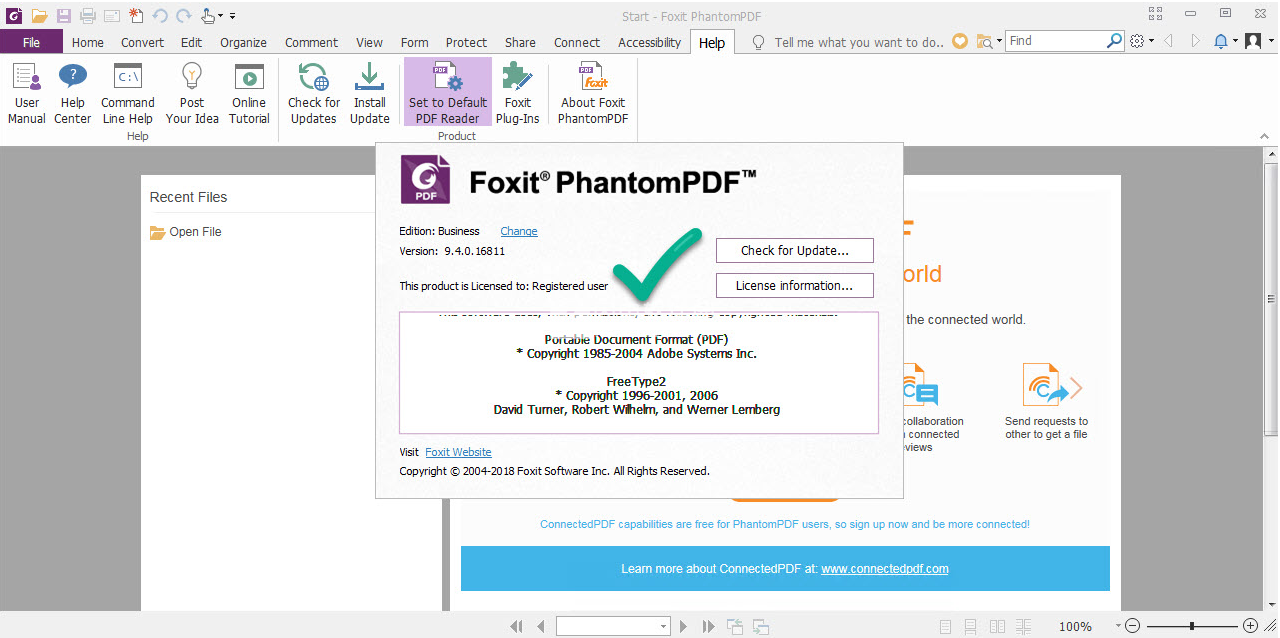Go to the first page
This screenshot has height=638, width=1280.
pyautogui.click(x=517, y=627)
